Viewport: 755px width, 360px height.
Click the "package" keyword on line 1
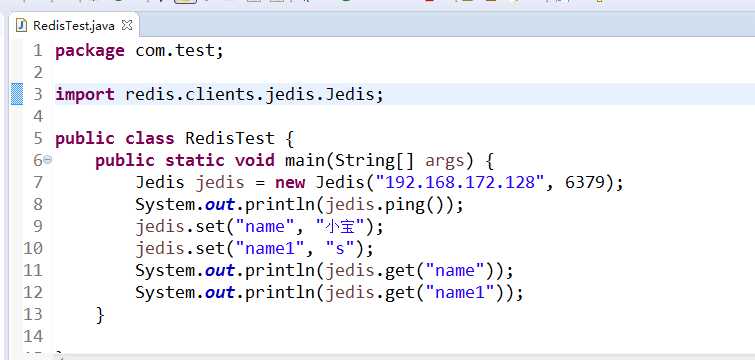tap(90, 51)
